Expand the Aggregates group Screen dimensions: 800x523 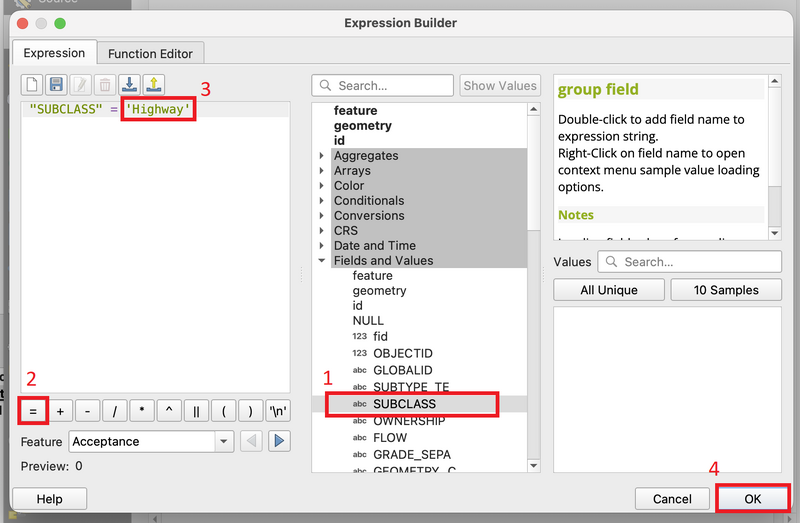(x=321, y=156)
